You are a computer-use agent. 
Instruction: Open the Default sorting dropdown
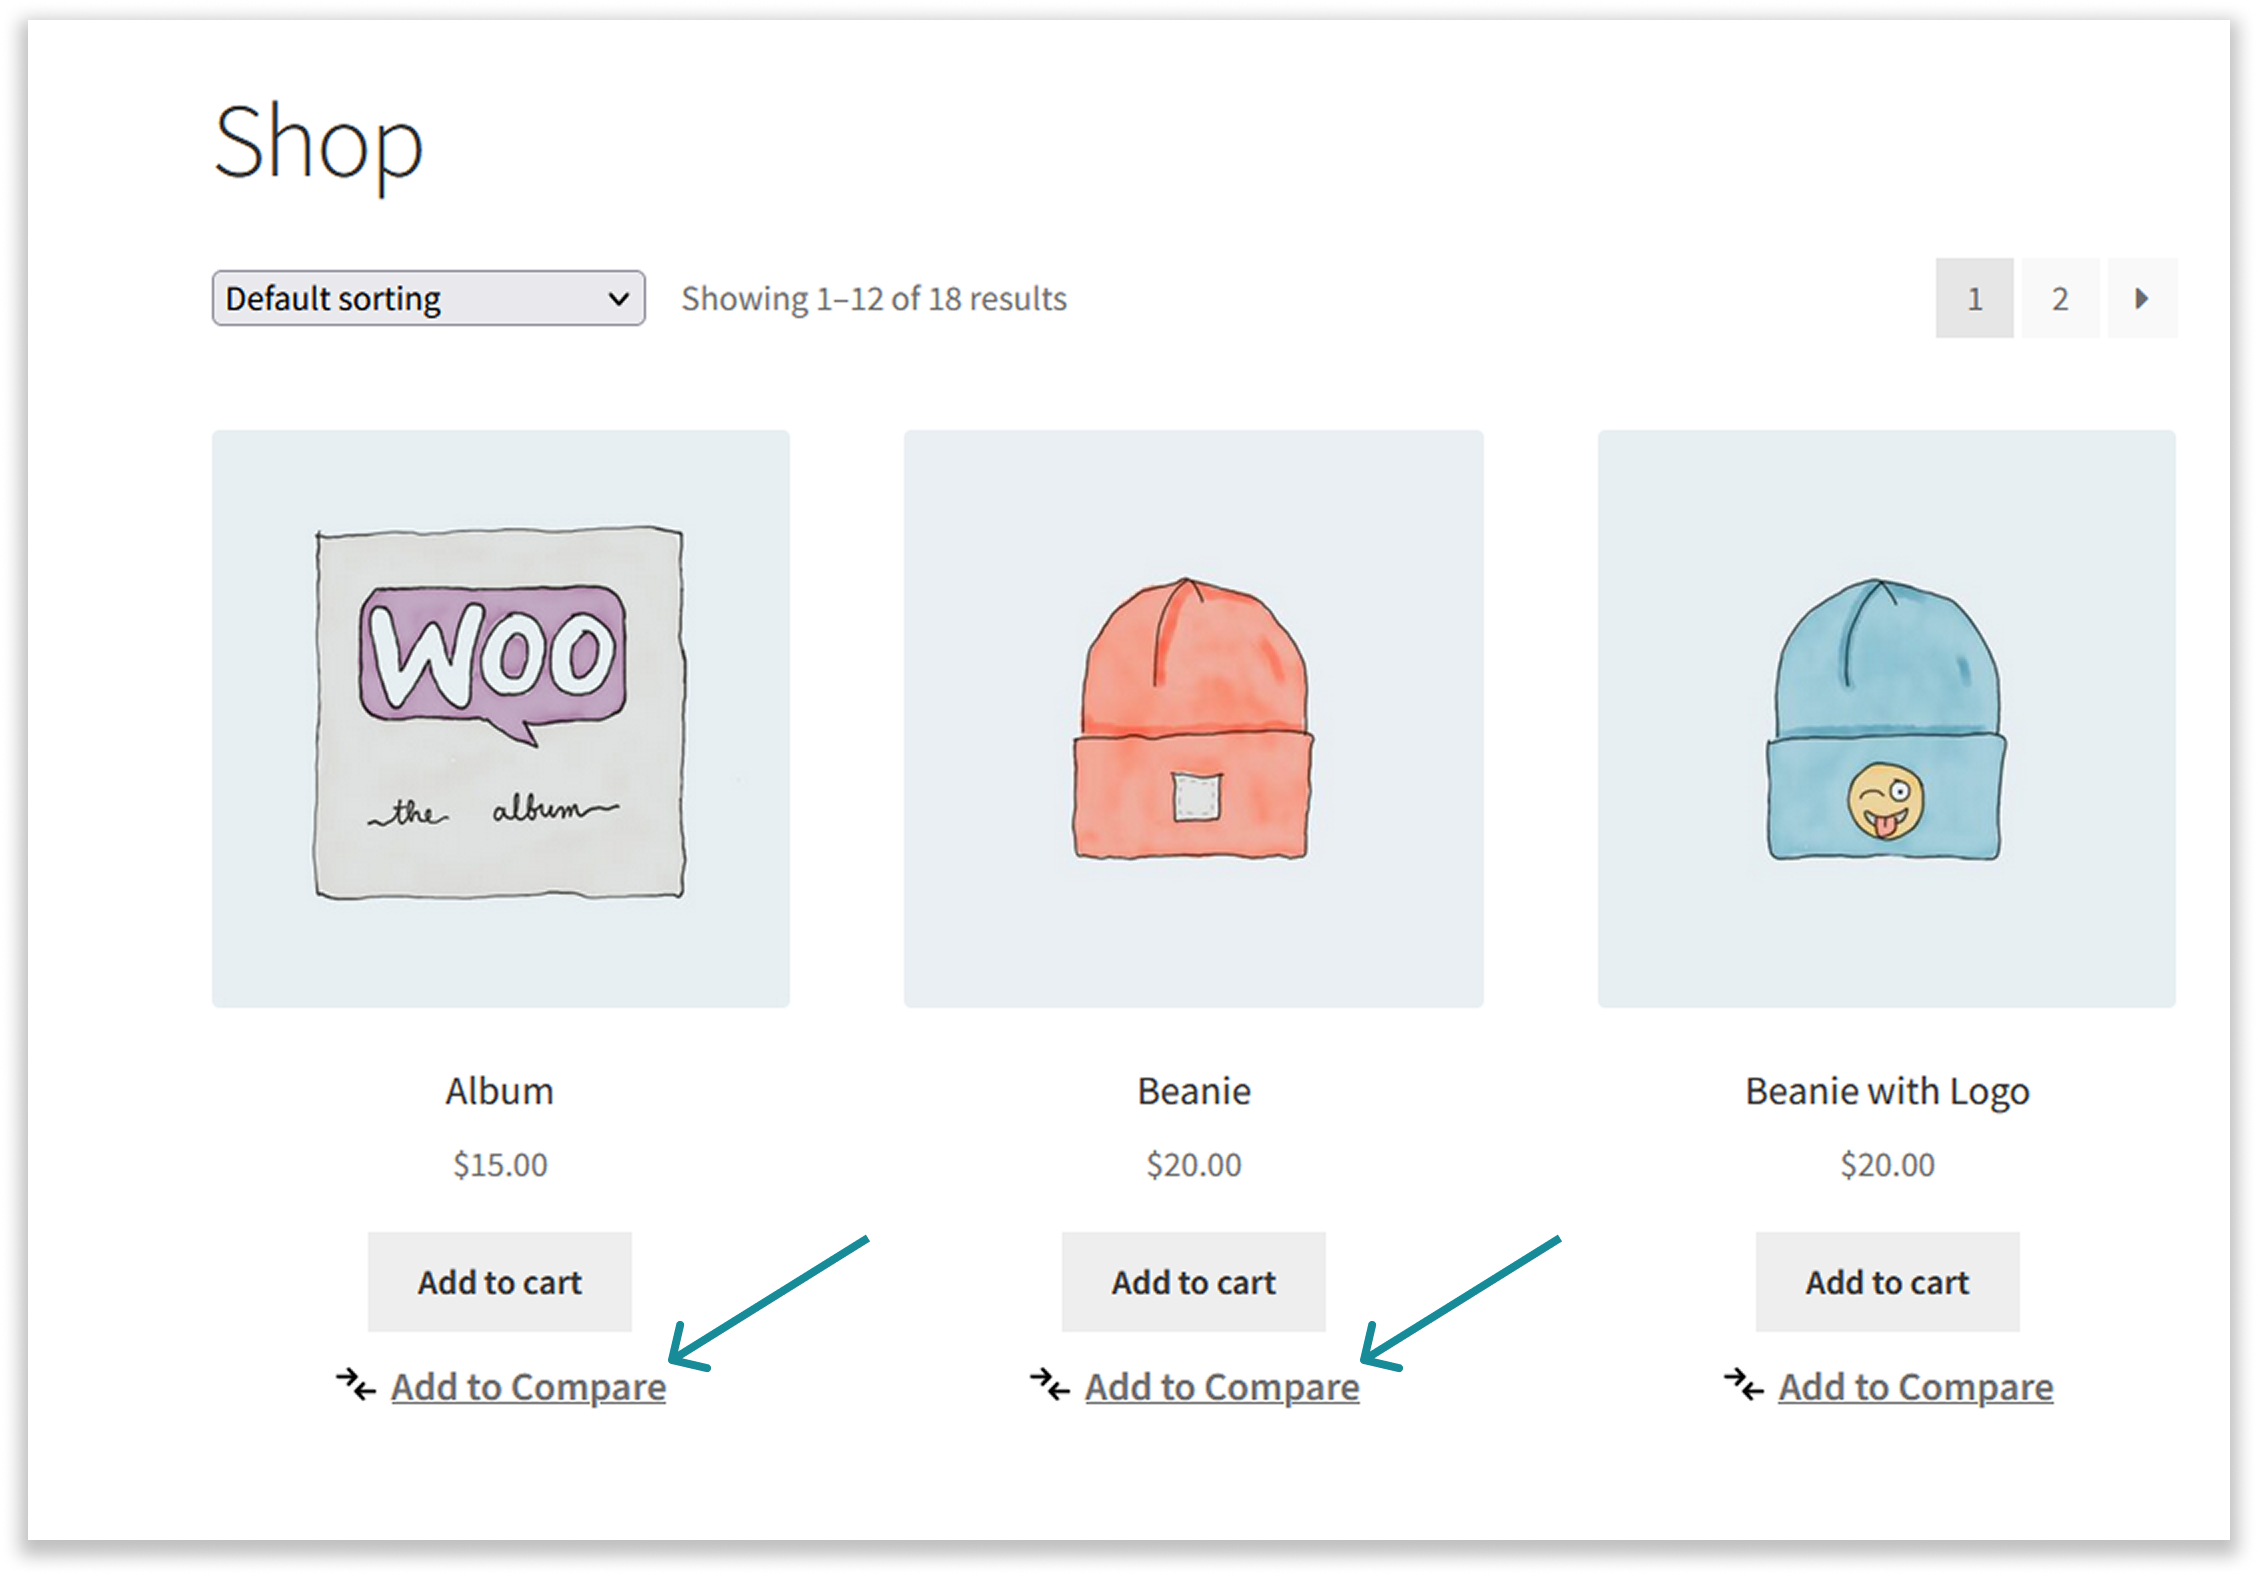point(427,298)
